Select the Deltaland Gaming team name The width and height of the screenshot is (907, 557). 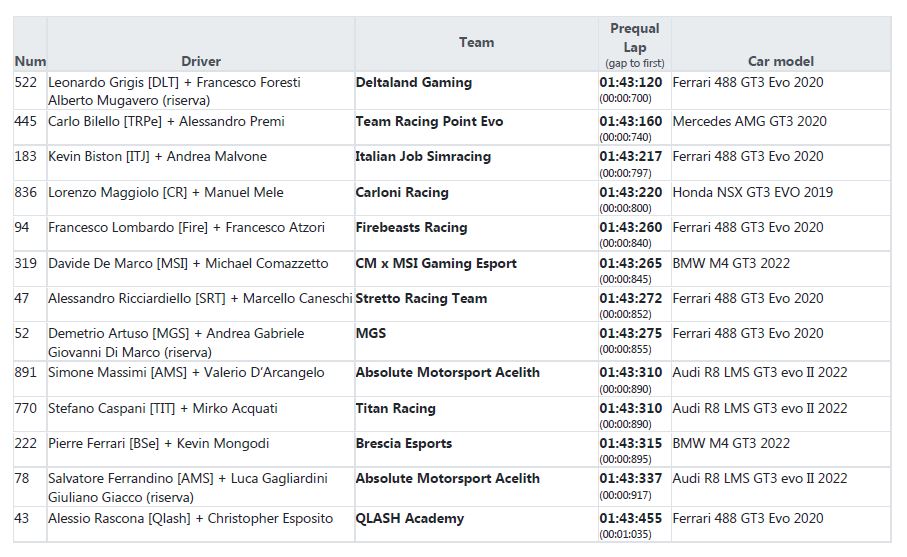click(x=414, y=83)
